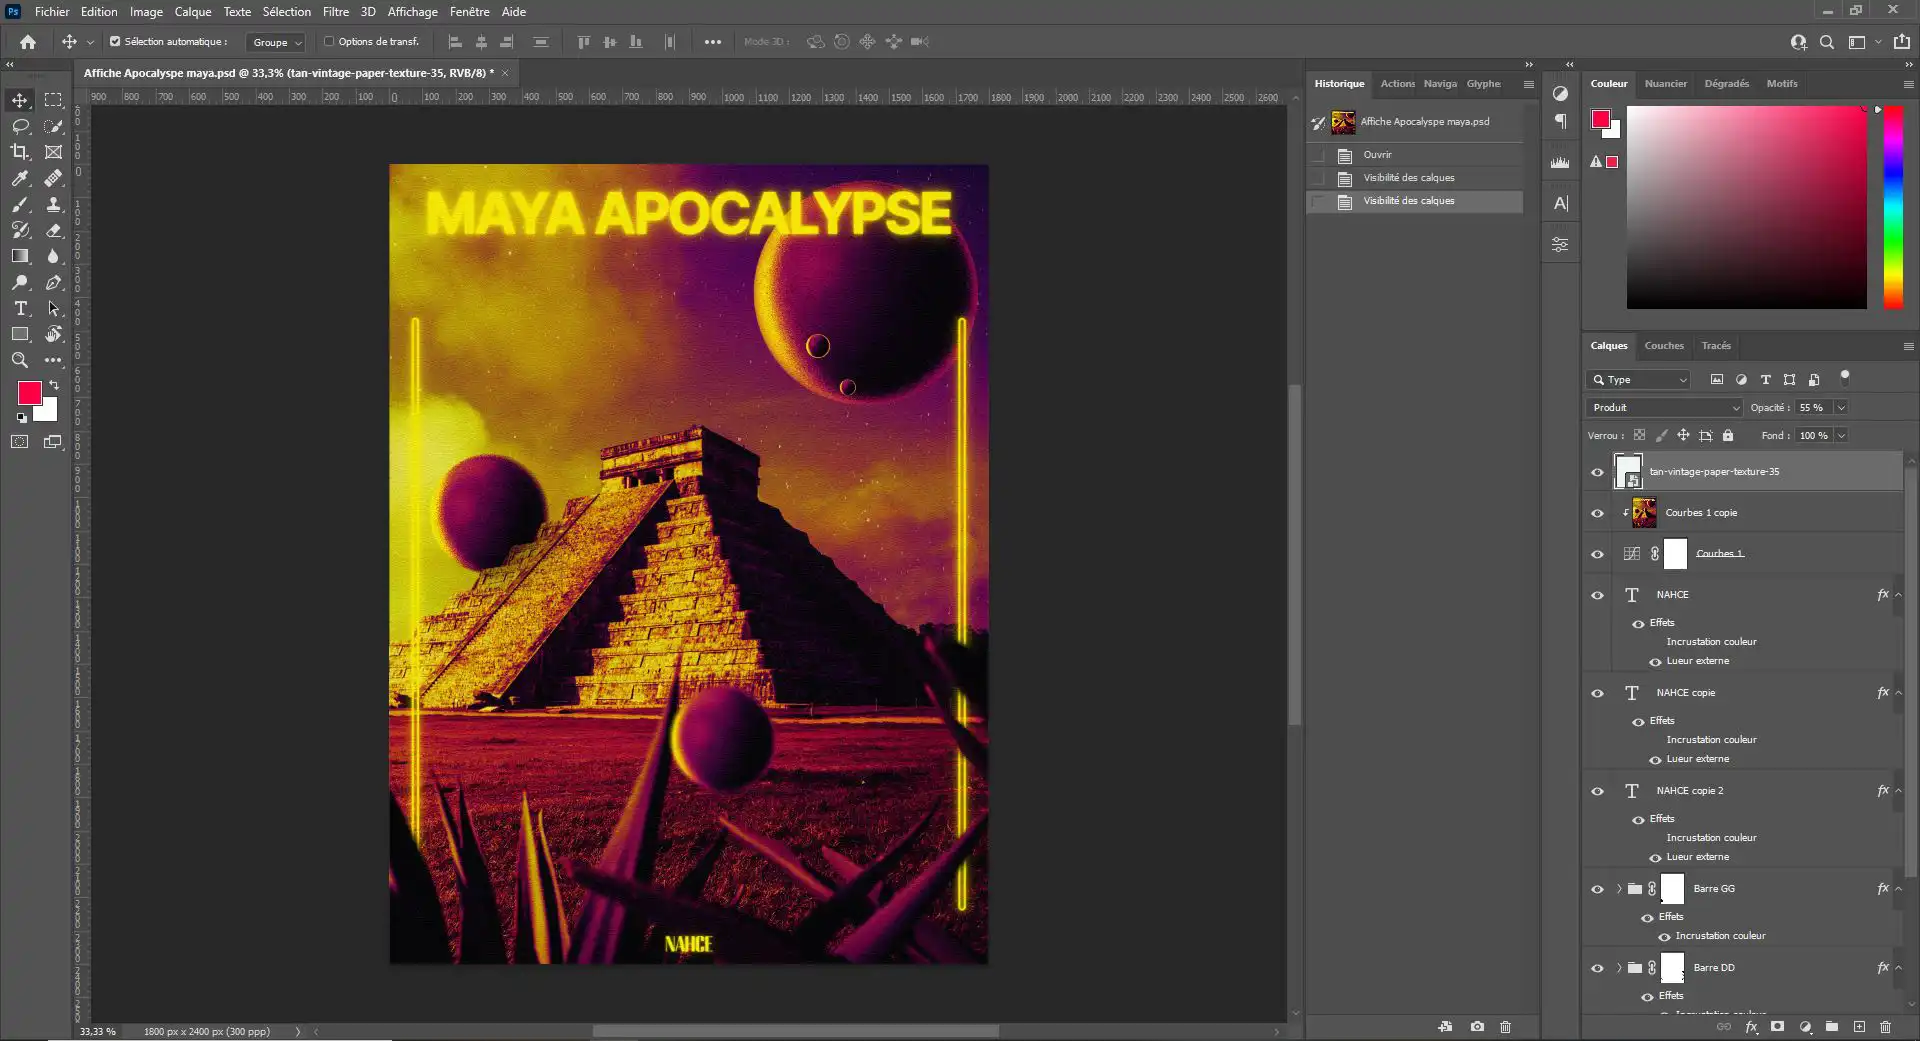Screen dimensions: 1920x1041
Task: Click the zoom percentage field in status bar
Action: 98,1031
